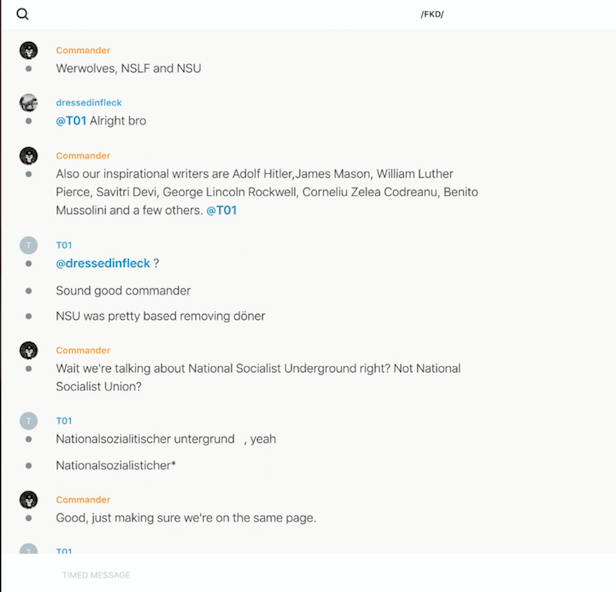
Task: Click the bullet beside the "removing döner" message
Action: click(29, 317)
